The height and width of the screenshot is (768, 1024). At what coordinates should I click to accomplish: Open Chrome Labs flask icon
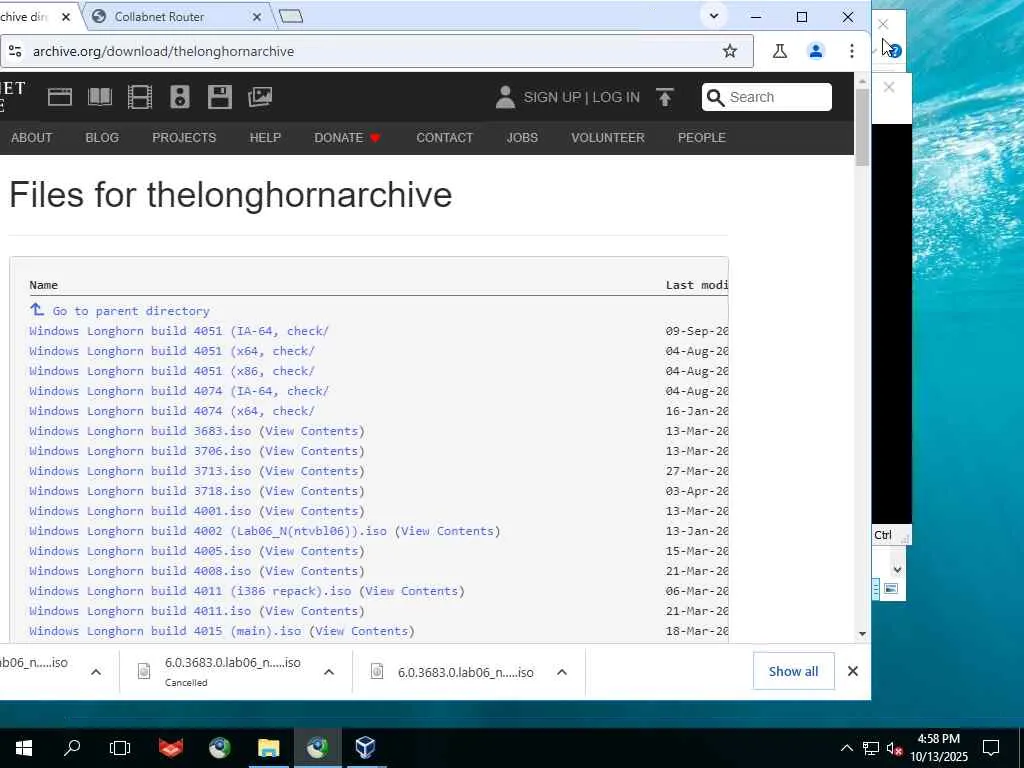(780, 51)
